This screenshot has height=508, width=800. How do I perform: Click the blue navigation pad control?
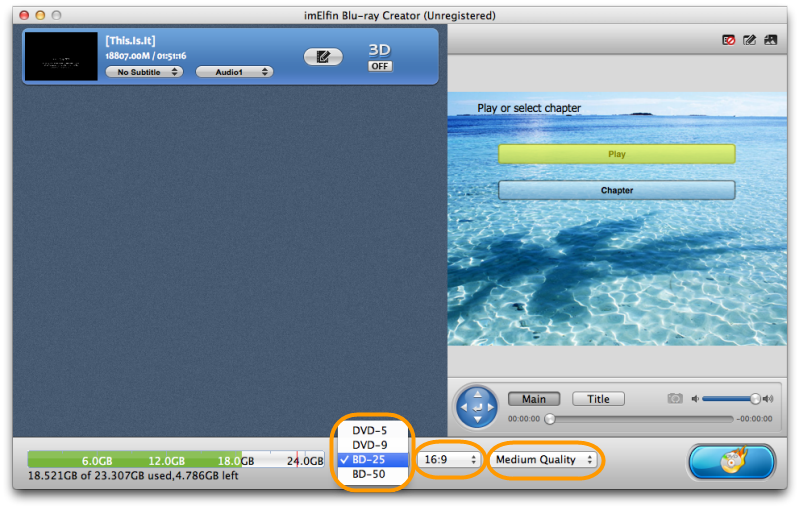tap(477, 407)
